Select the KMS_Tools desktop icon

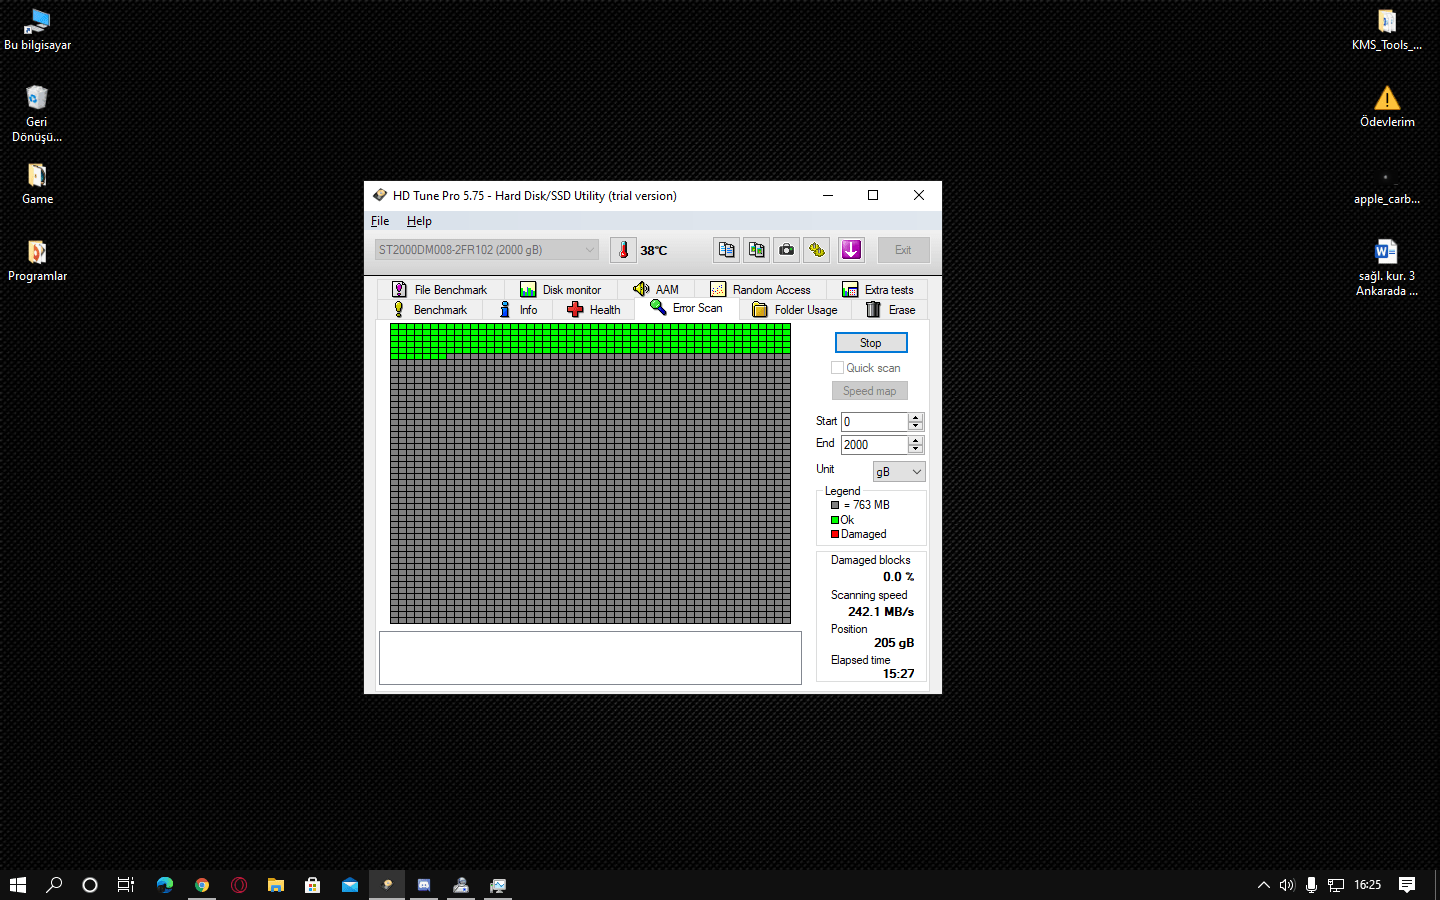coord(1387,30)
